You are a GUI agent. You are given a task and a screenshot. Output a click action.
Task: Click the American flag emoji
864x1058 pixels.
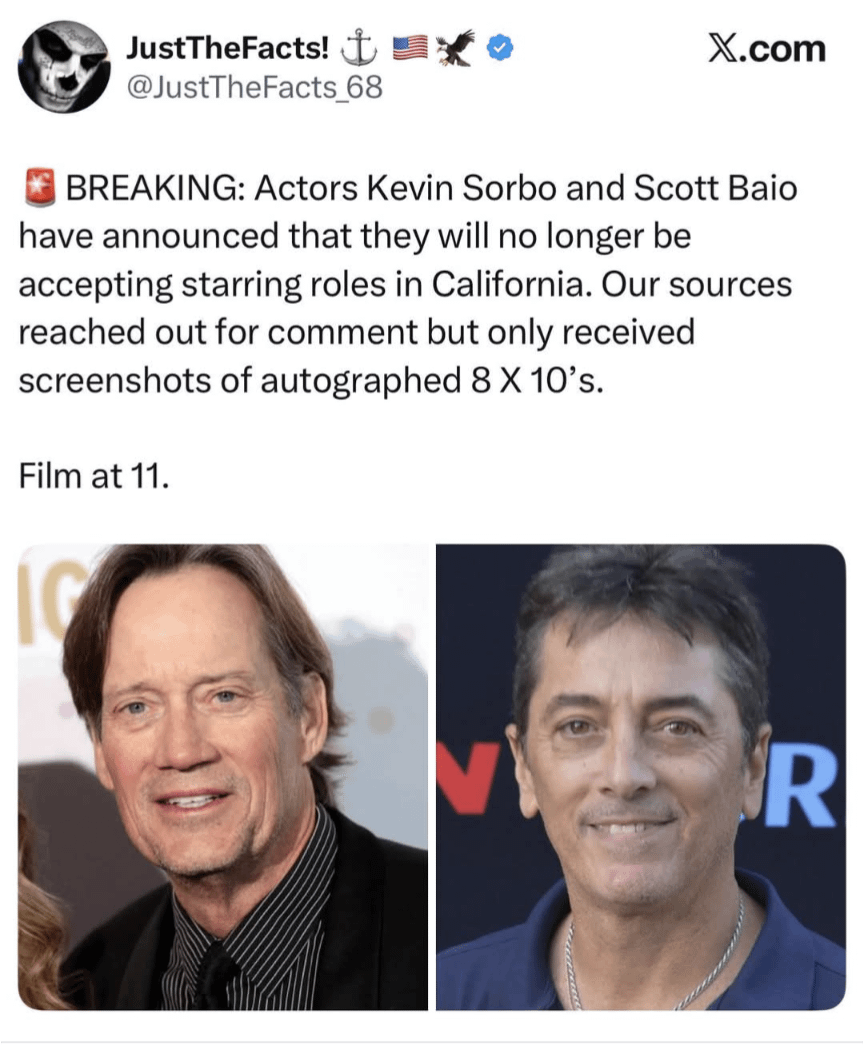(x=410, y=49)
